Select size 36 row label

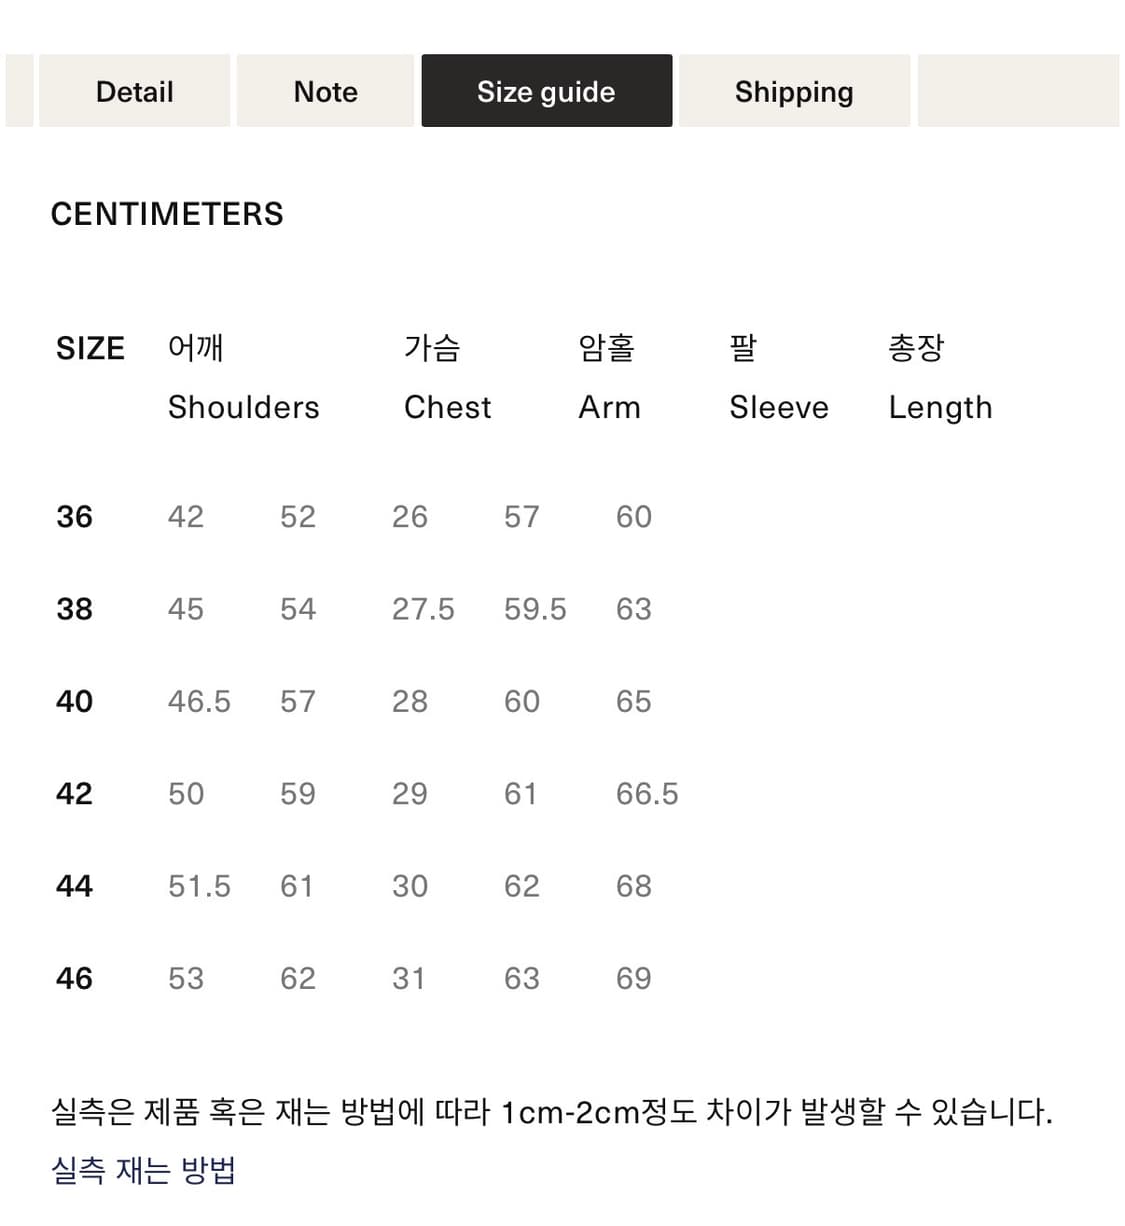(x=74, y=516)
